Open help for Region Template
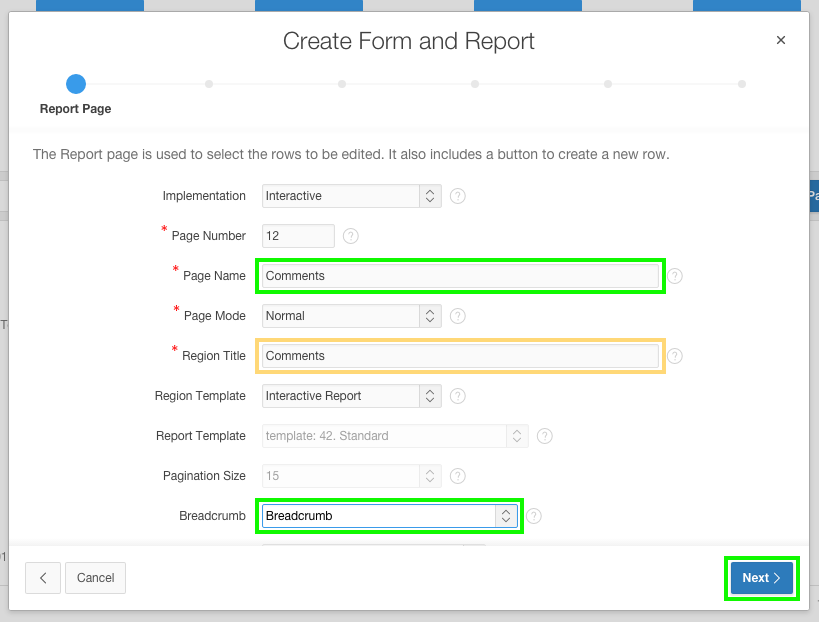The image size is (819, 622). (457, 396)
